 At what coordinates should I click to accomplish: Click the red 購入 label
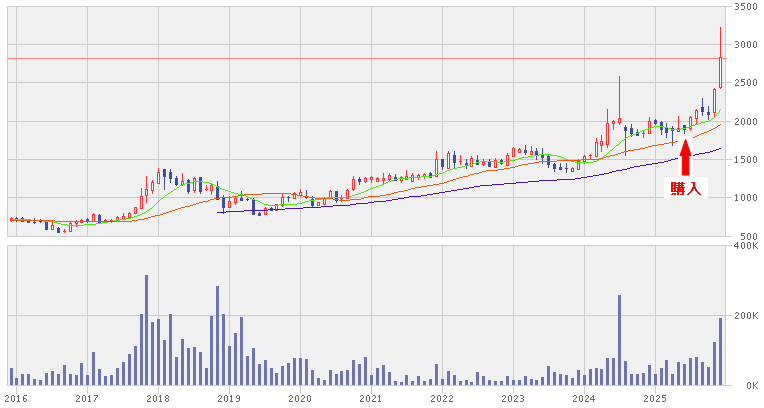coord(685,188)
